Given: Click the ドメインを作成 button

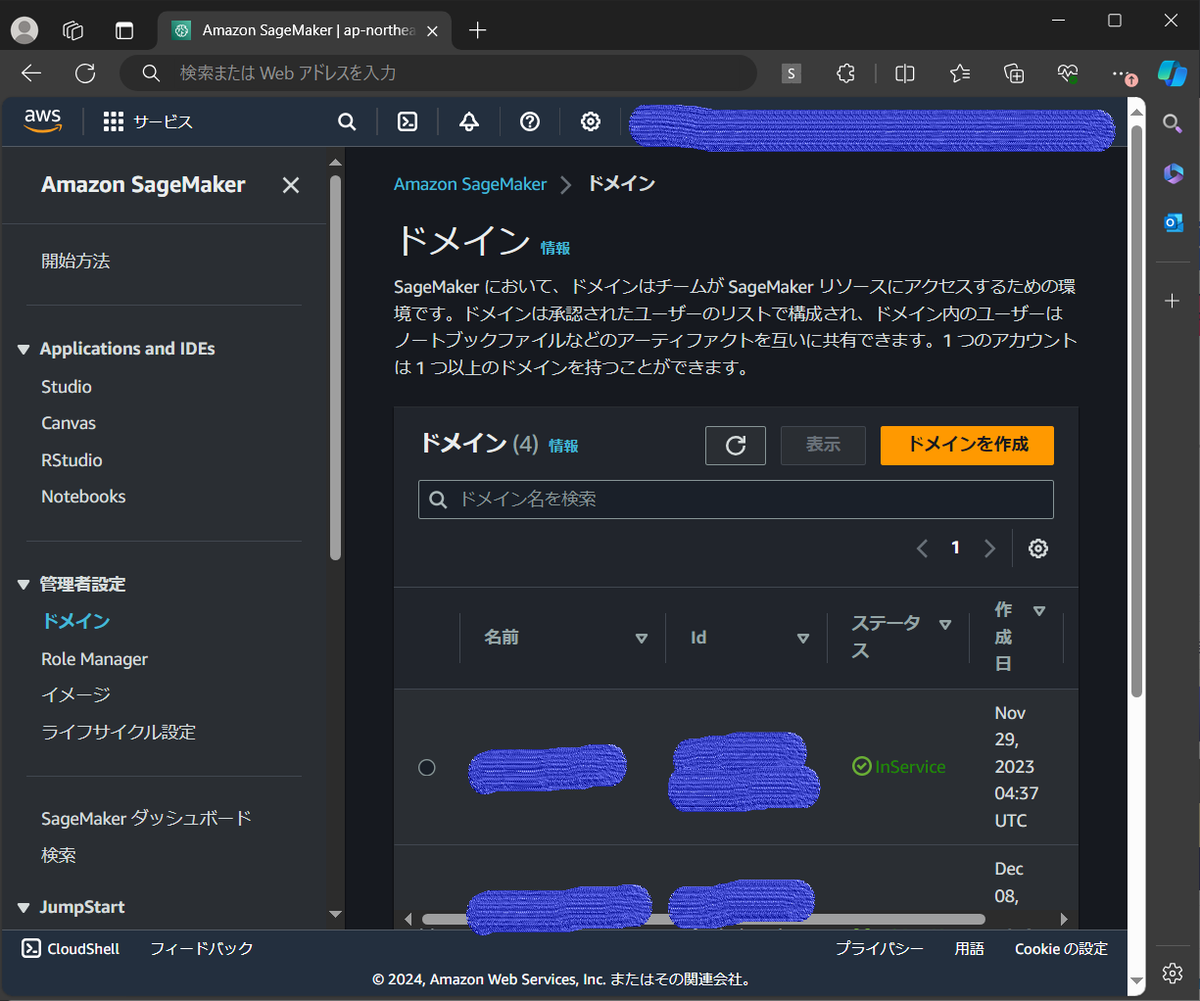Looking at the screenshot, I should pos(967,445).
